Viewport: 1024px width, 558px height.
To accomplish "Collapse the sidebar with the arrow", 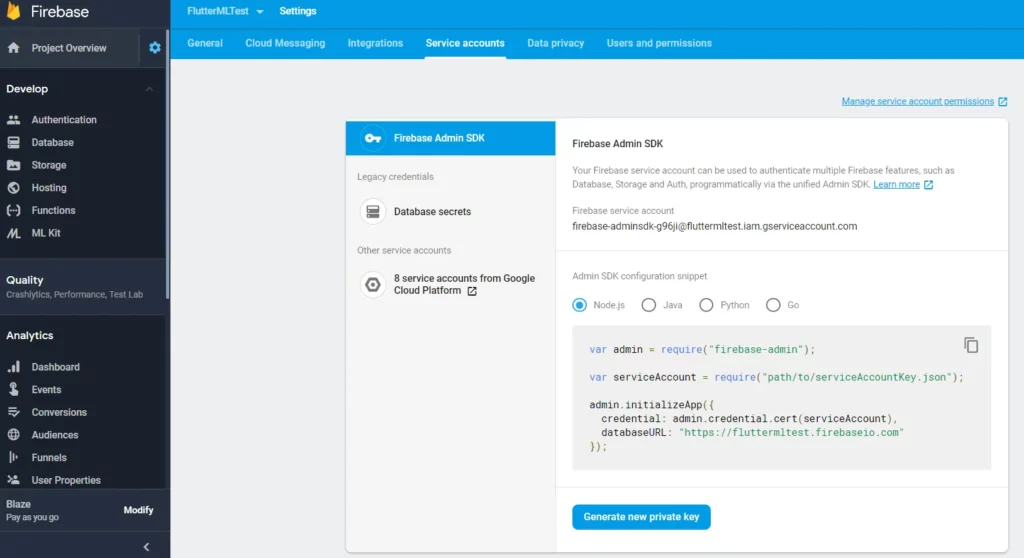I will [x=146, y=547].
